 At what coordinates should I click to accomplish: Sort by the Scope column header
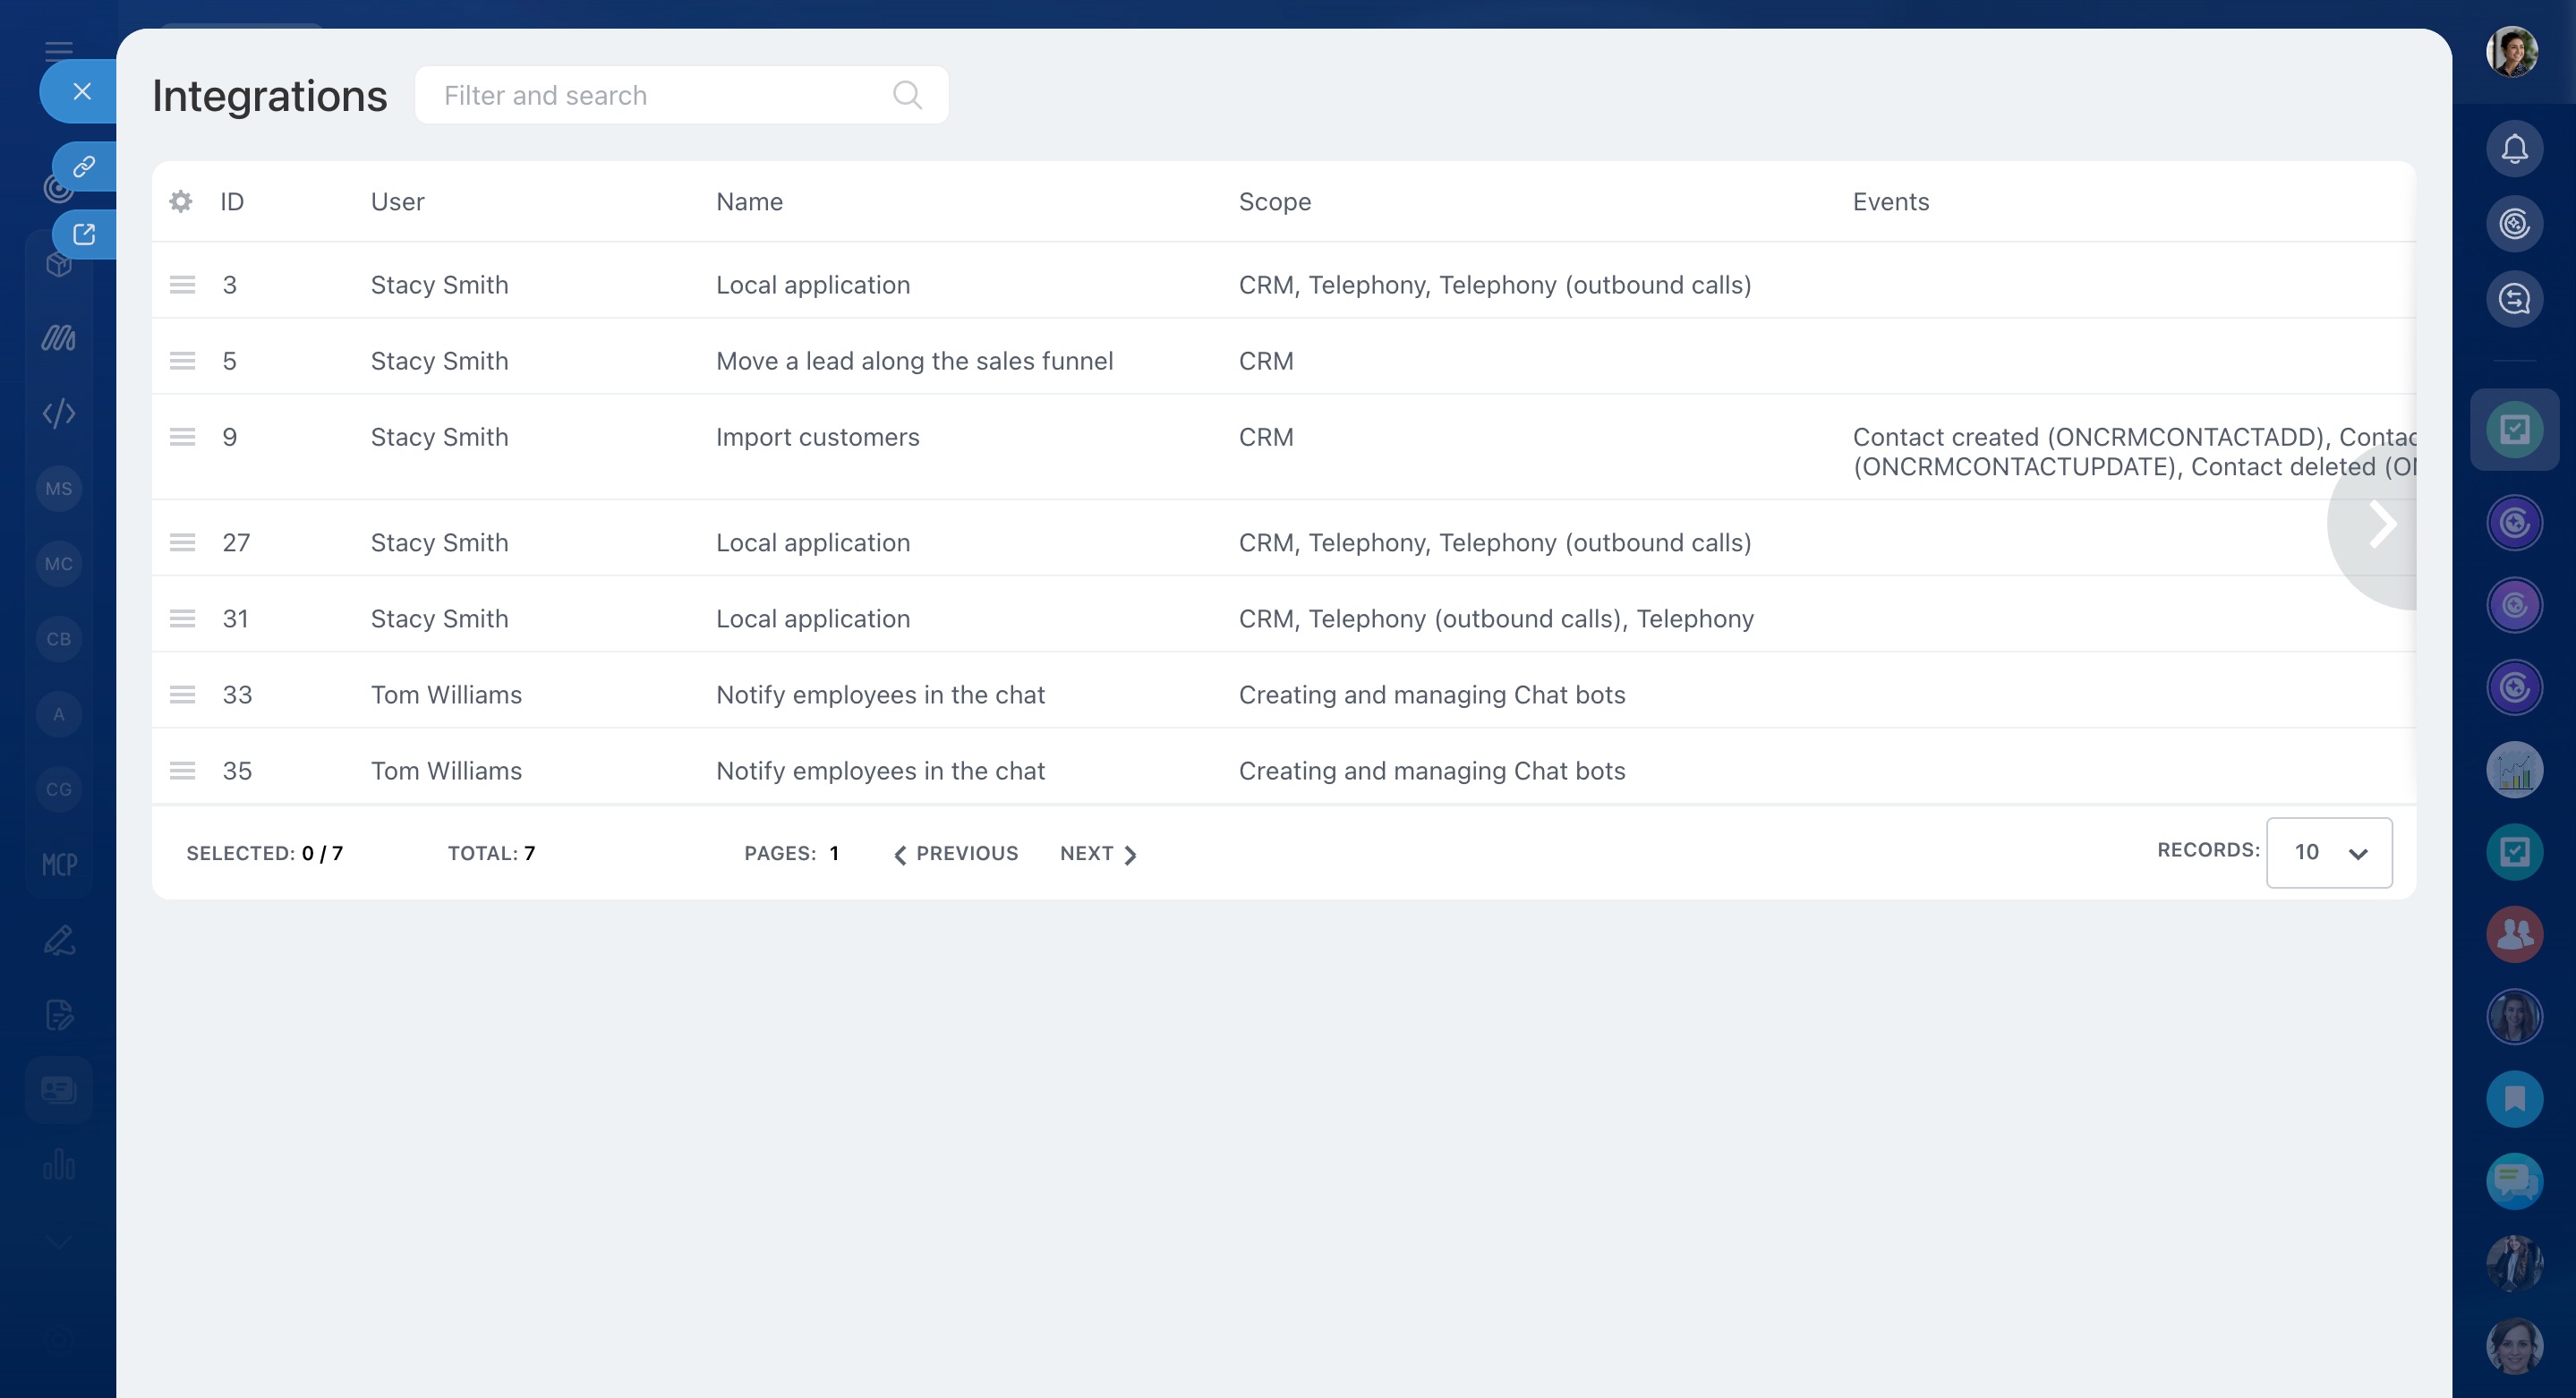coord(1274,202)
